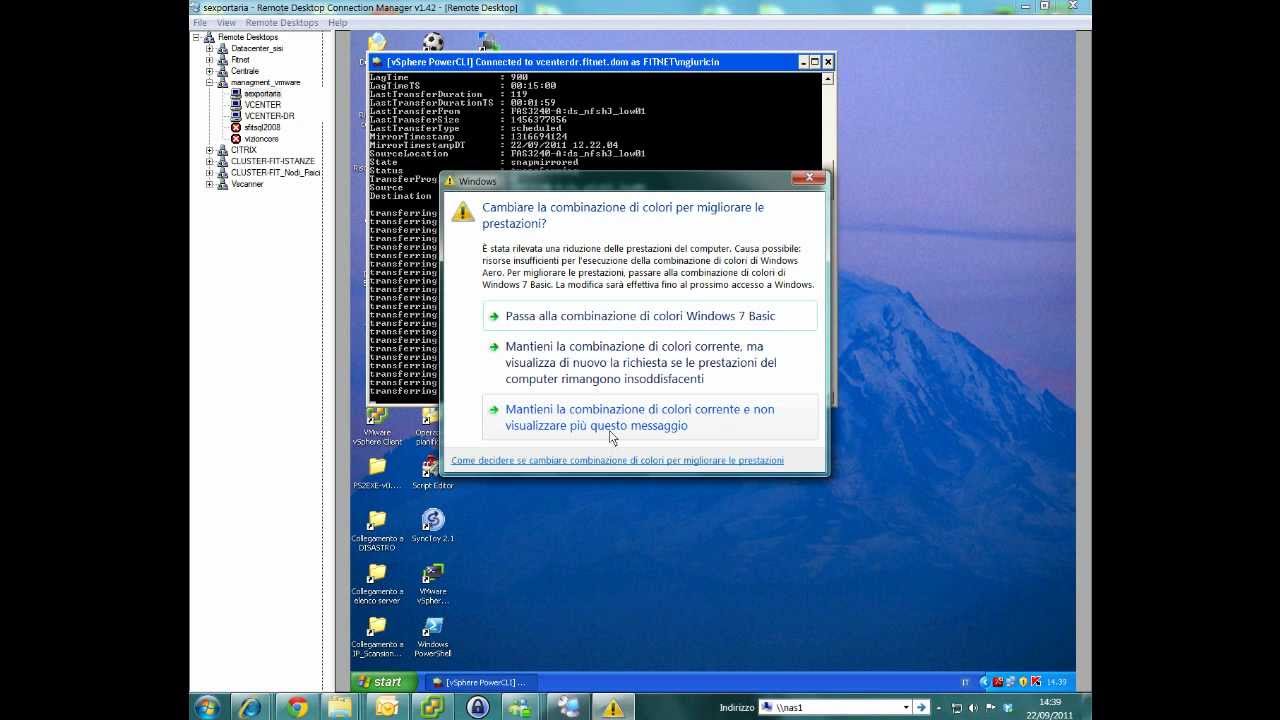Open the PS2EXE folder on the desktop
This screenshot has height=720, width=1280.
click(377, 474)
